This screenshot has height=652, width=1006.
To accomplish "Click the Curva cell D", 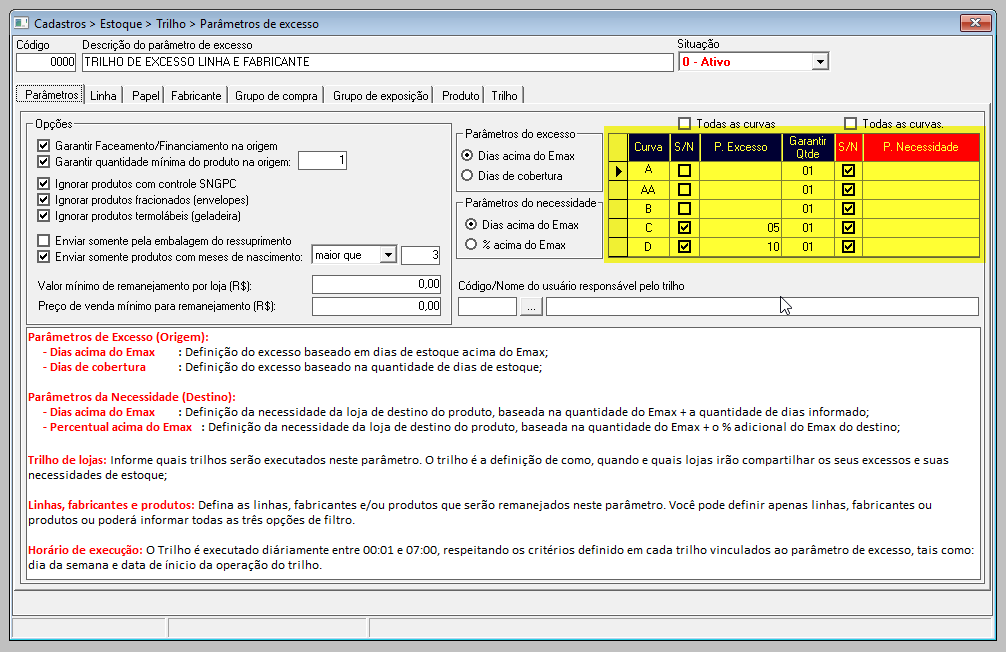I will (x=648, y=246).
